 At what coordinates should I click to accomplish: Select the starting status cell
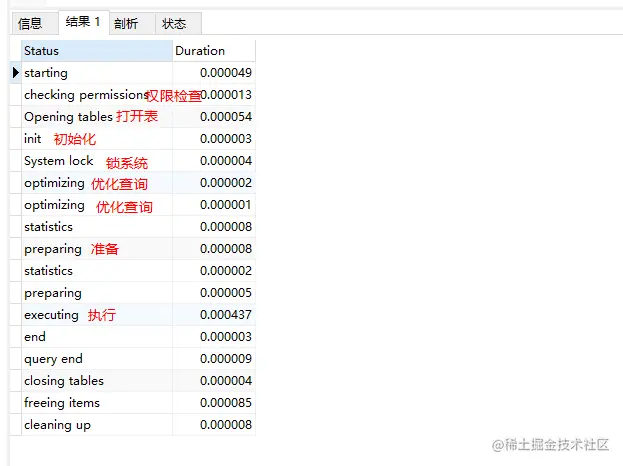[97, 73]
